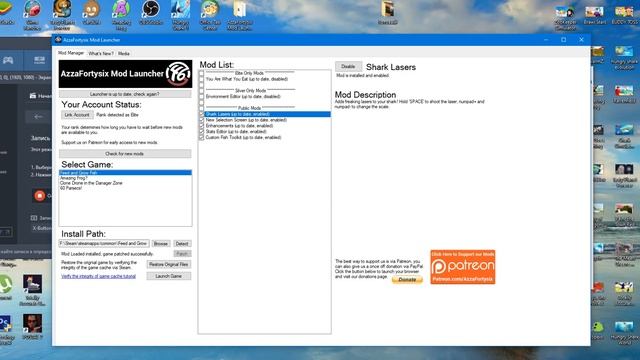Click the Browse button for install path
The height and width of the screenshot is (360, 640).
[x=161, y=244]
